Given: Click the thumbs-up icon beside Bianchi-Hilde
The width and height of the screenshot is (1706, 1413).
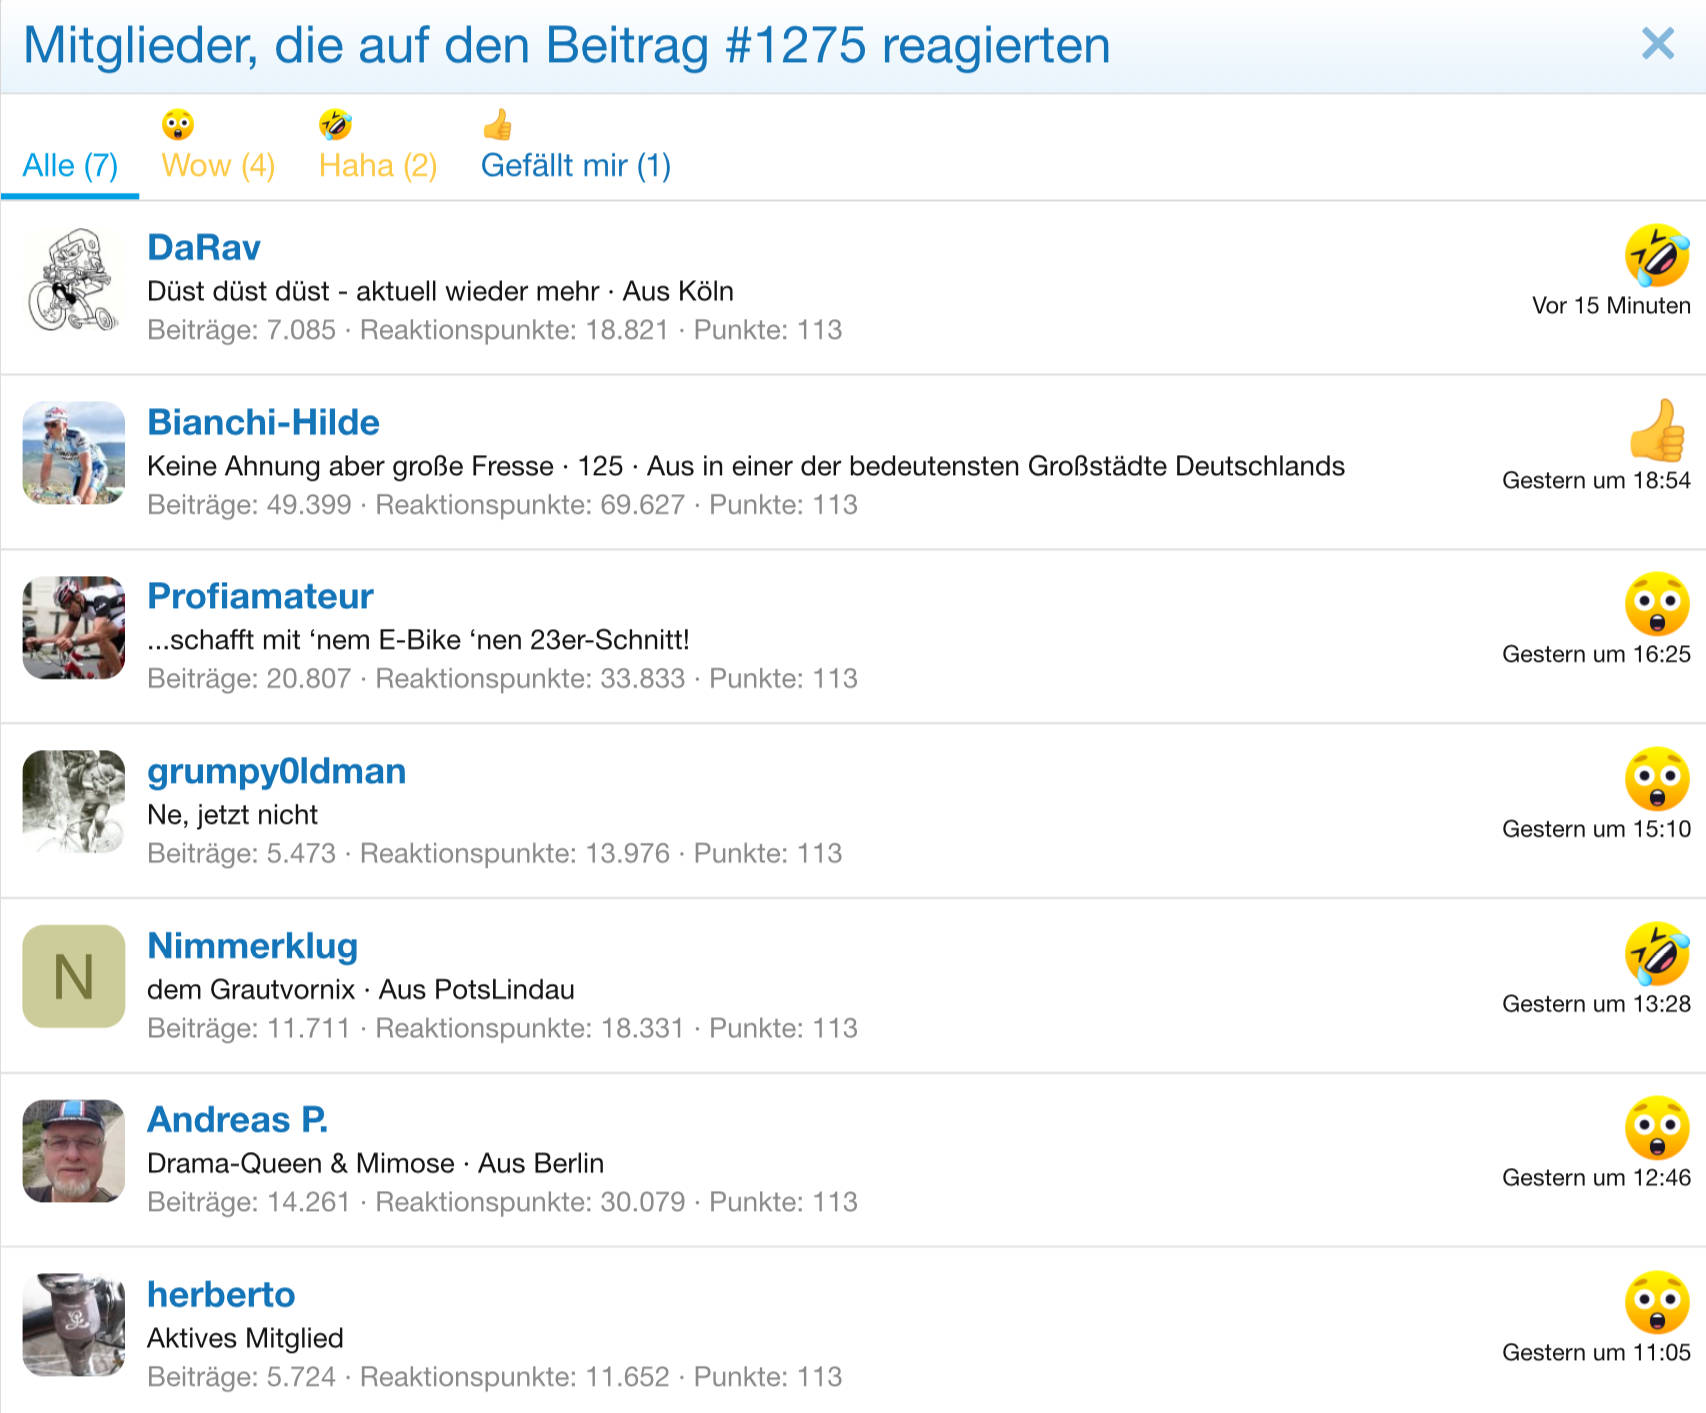Looking at the screenshot, I should click(1656, 430).
